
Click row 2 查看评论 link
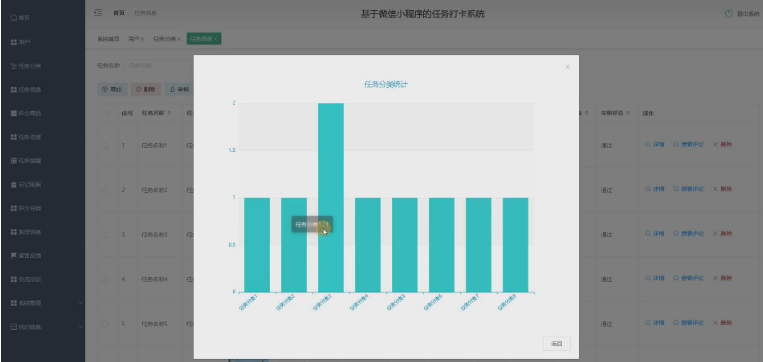689,189
